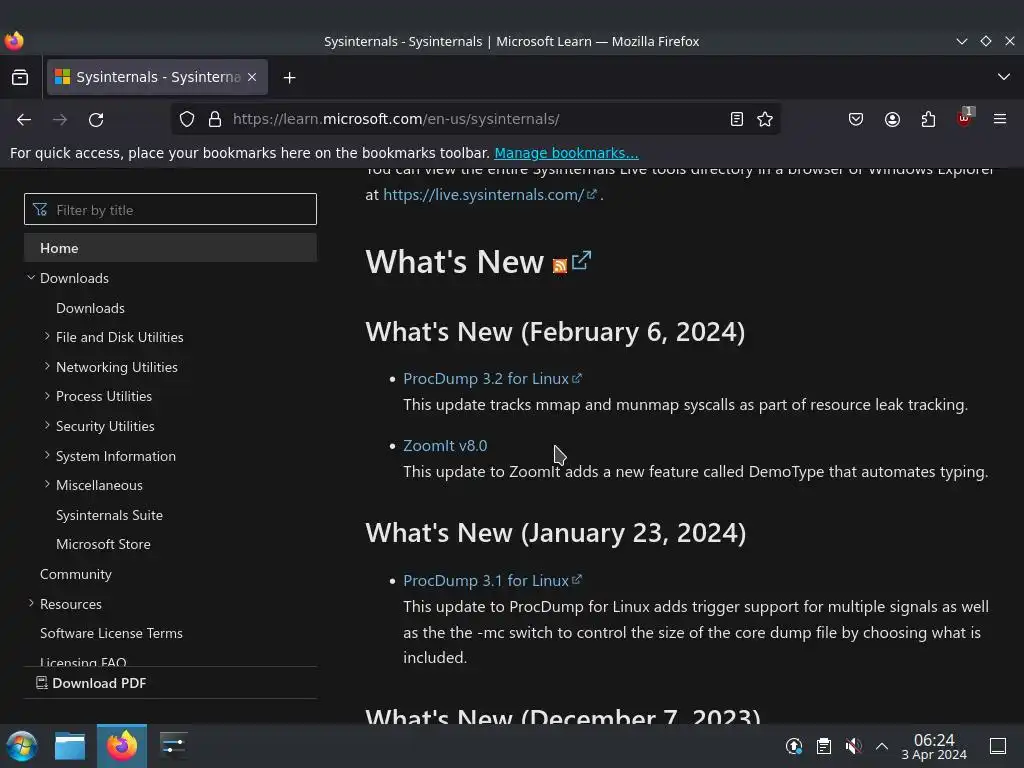Reload the current page
The height and width of the screenshot is (768, 1024).
click(x=96, y=120)
